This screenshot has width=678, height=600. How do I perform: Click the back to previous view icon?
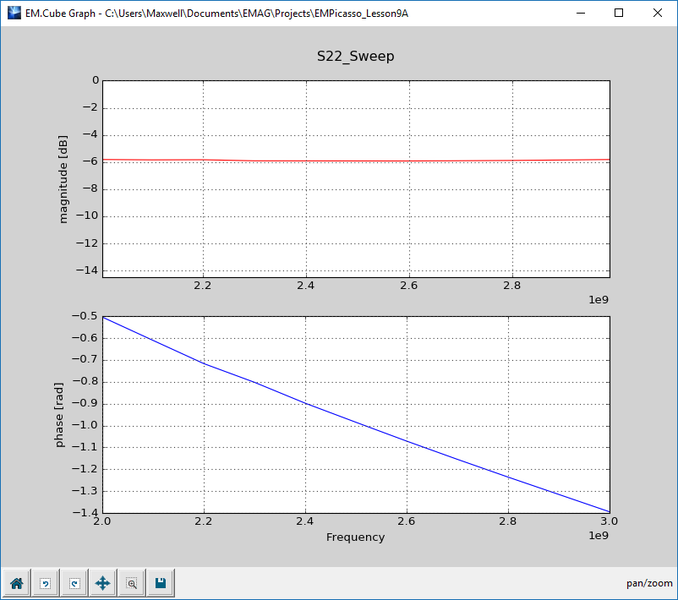45,583
